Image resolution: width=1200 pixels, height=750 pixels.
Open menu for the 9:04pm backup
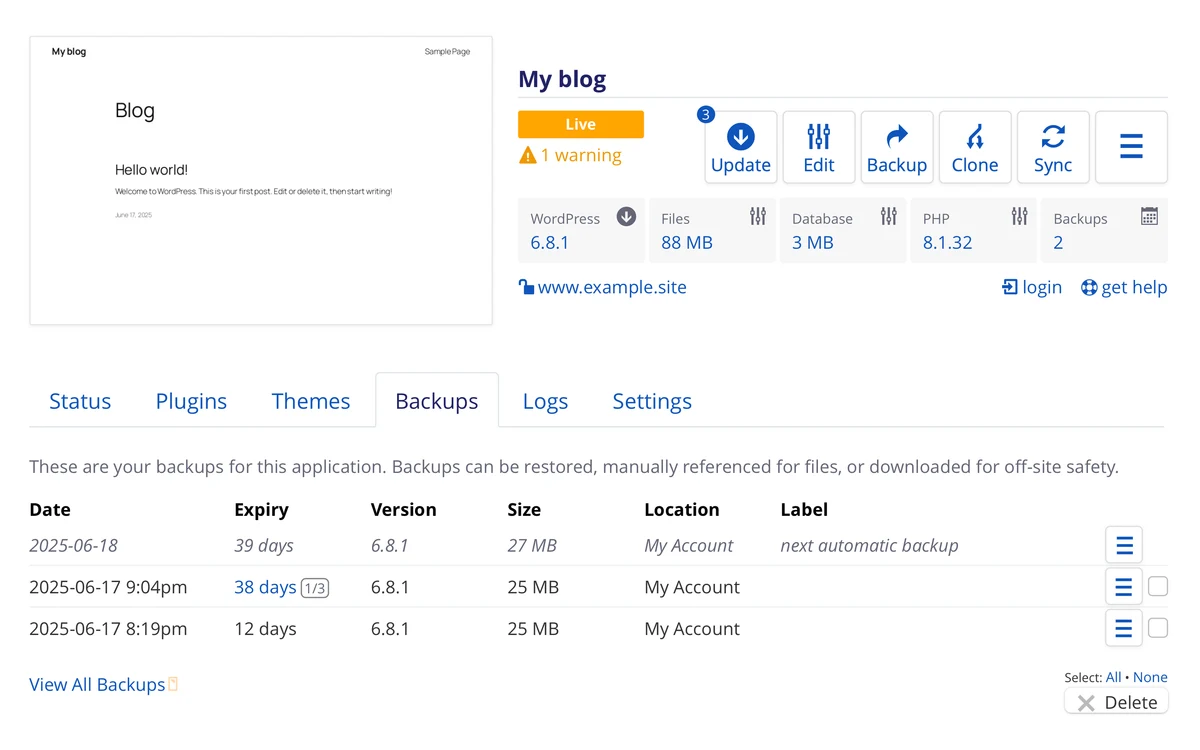(x=1124, y=587)
